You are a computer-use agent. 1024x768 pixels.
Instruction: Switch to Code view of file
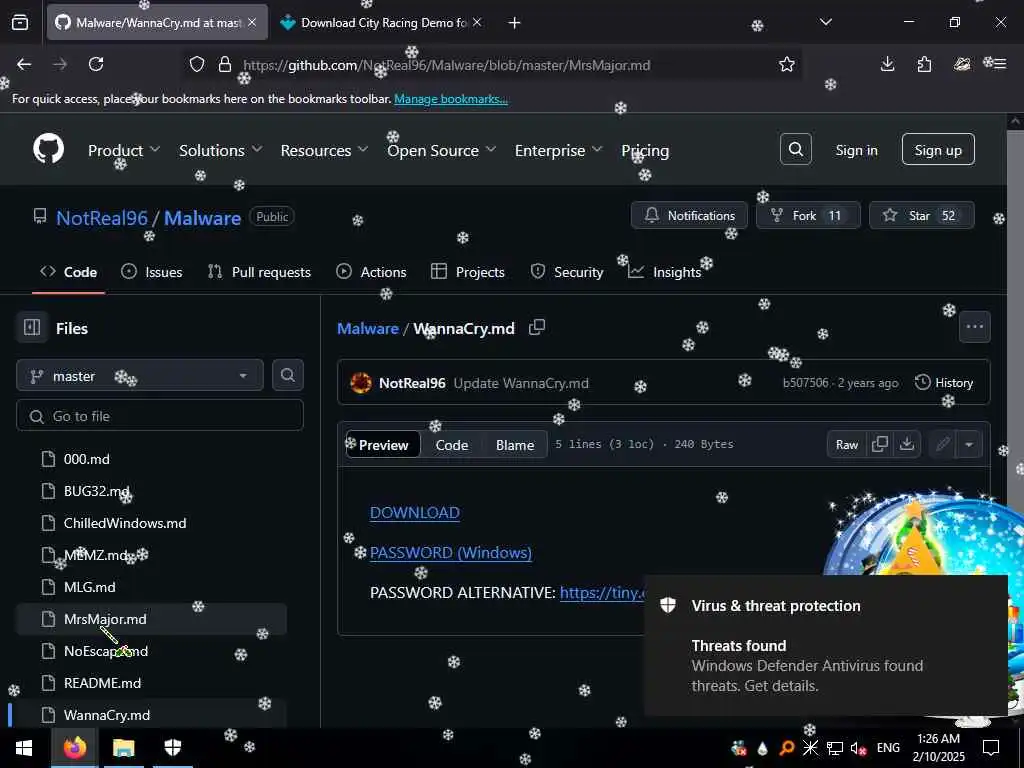click(x=451, y=445)
